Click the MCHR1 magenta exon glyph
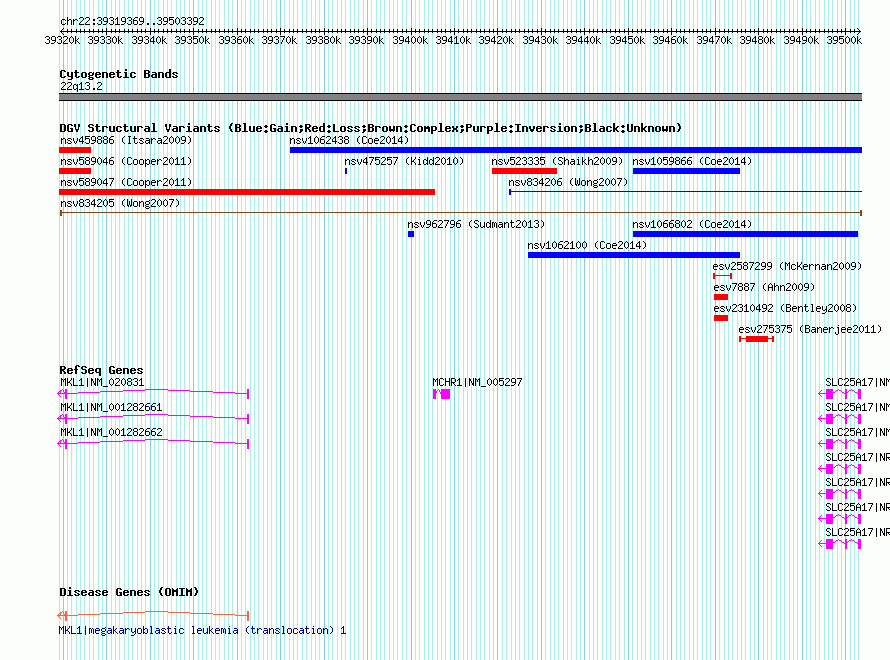 point(442,394)
